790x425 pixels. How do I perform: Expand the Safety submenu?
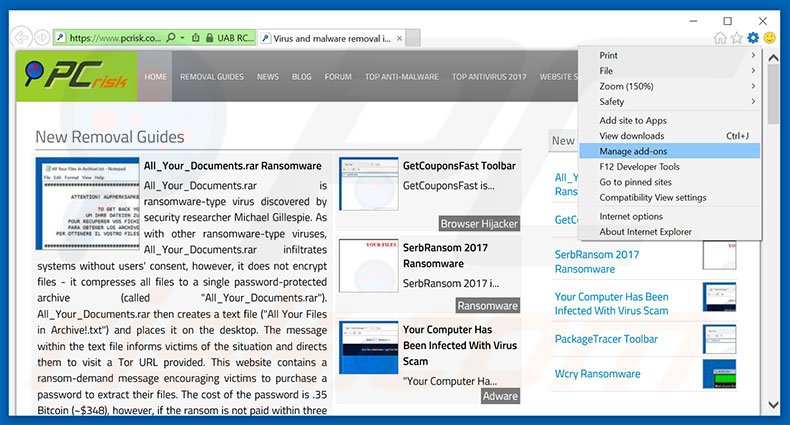pyautogui.click(x=670, y=102)
